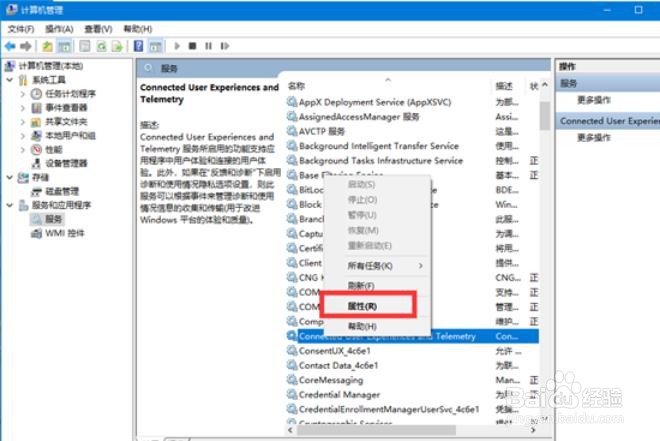Click the 性能 monitor icon
Screen dimensions: 660x441
pos(37,149)
